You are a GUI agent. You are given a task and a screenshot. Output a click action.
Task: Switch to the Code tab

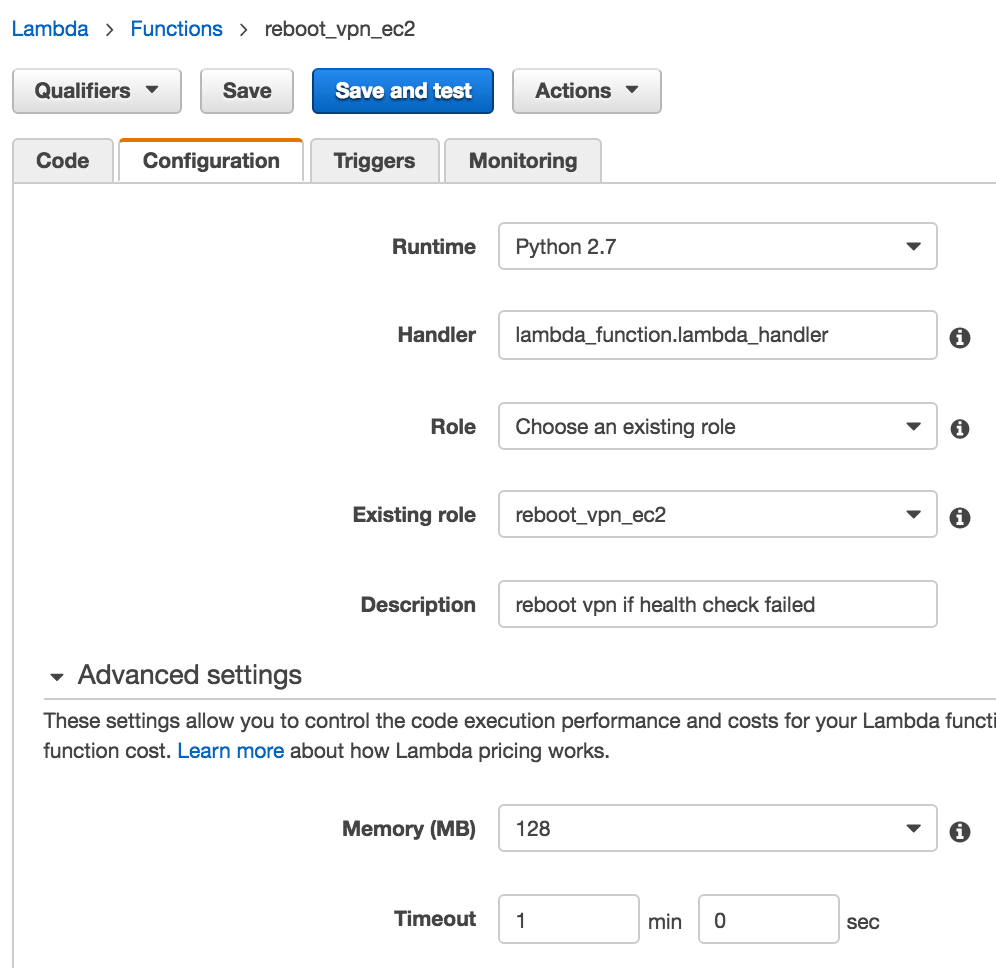62,161
